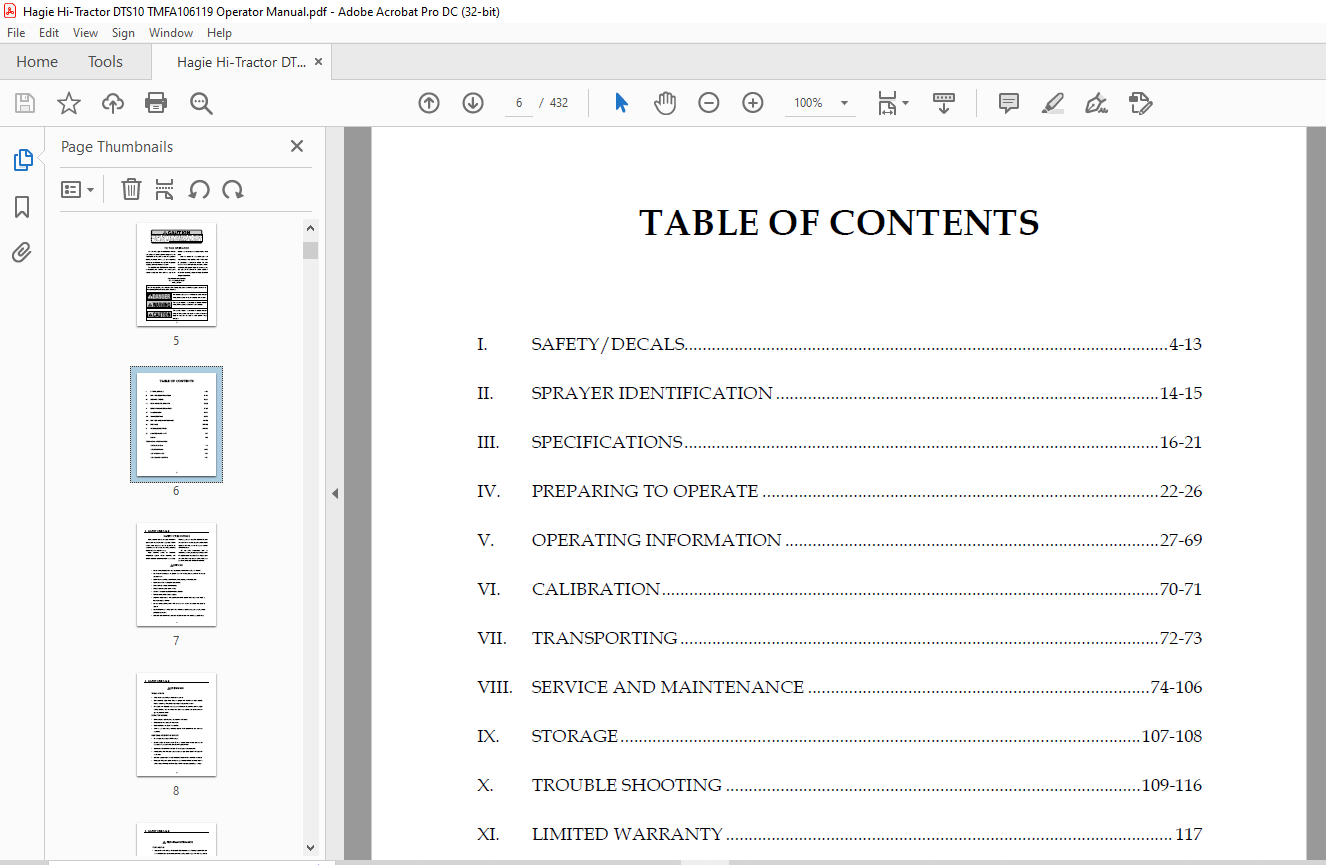This screenshot has height=865, width=1326.
Task: Click the 432 total pages count
Action: point(558,103)
